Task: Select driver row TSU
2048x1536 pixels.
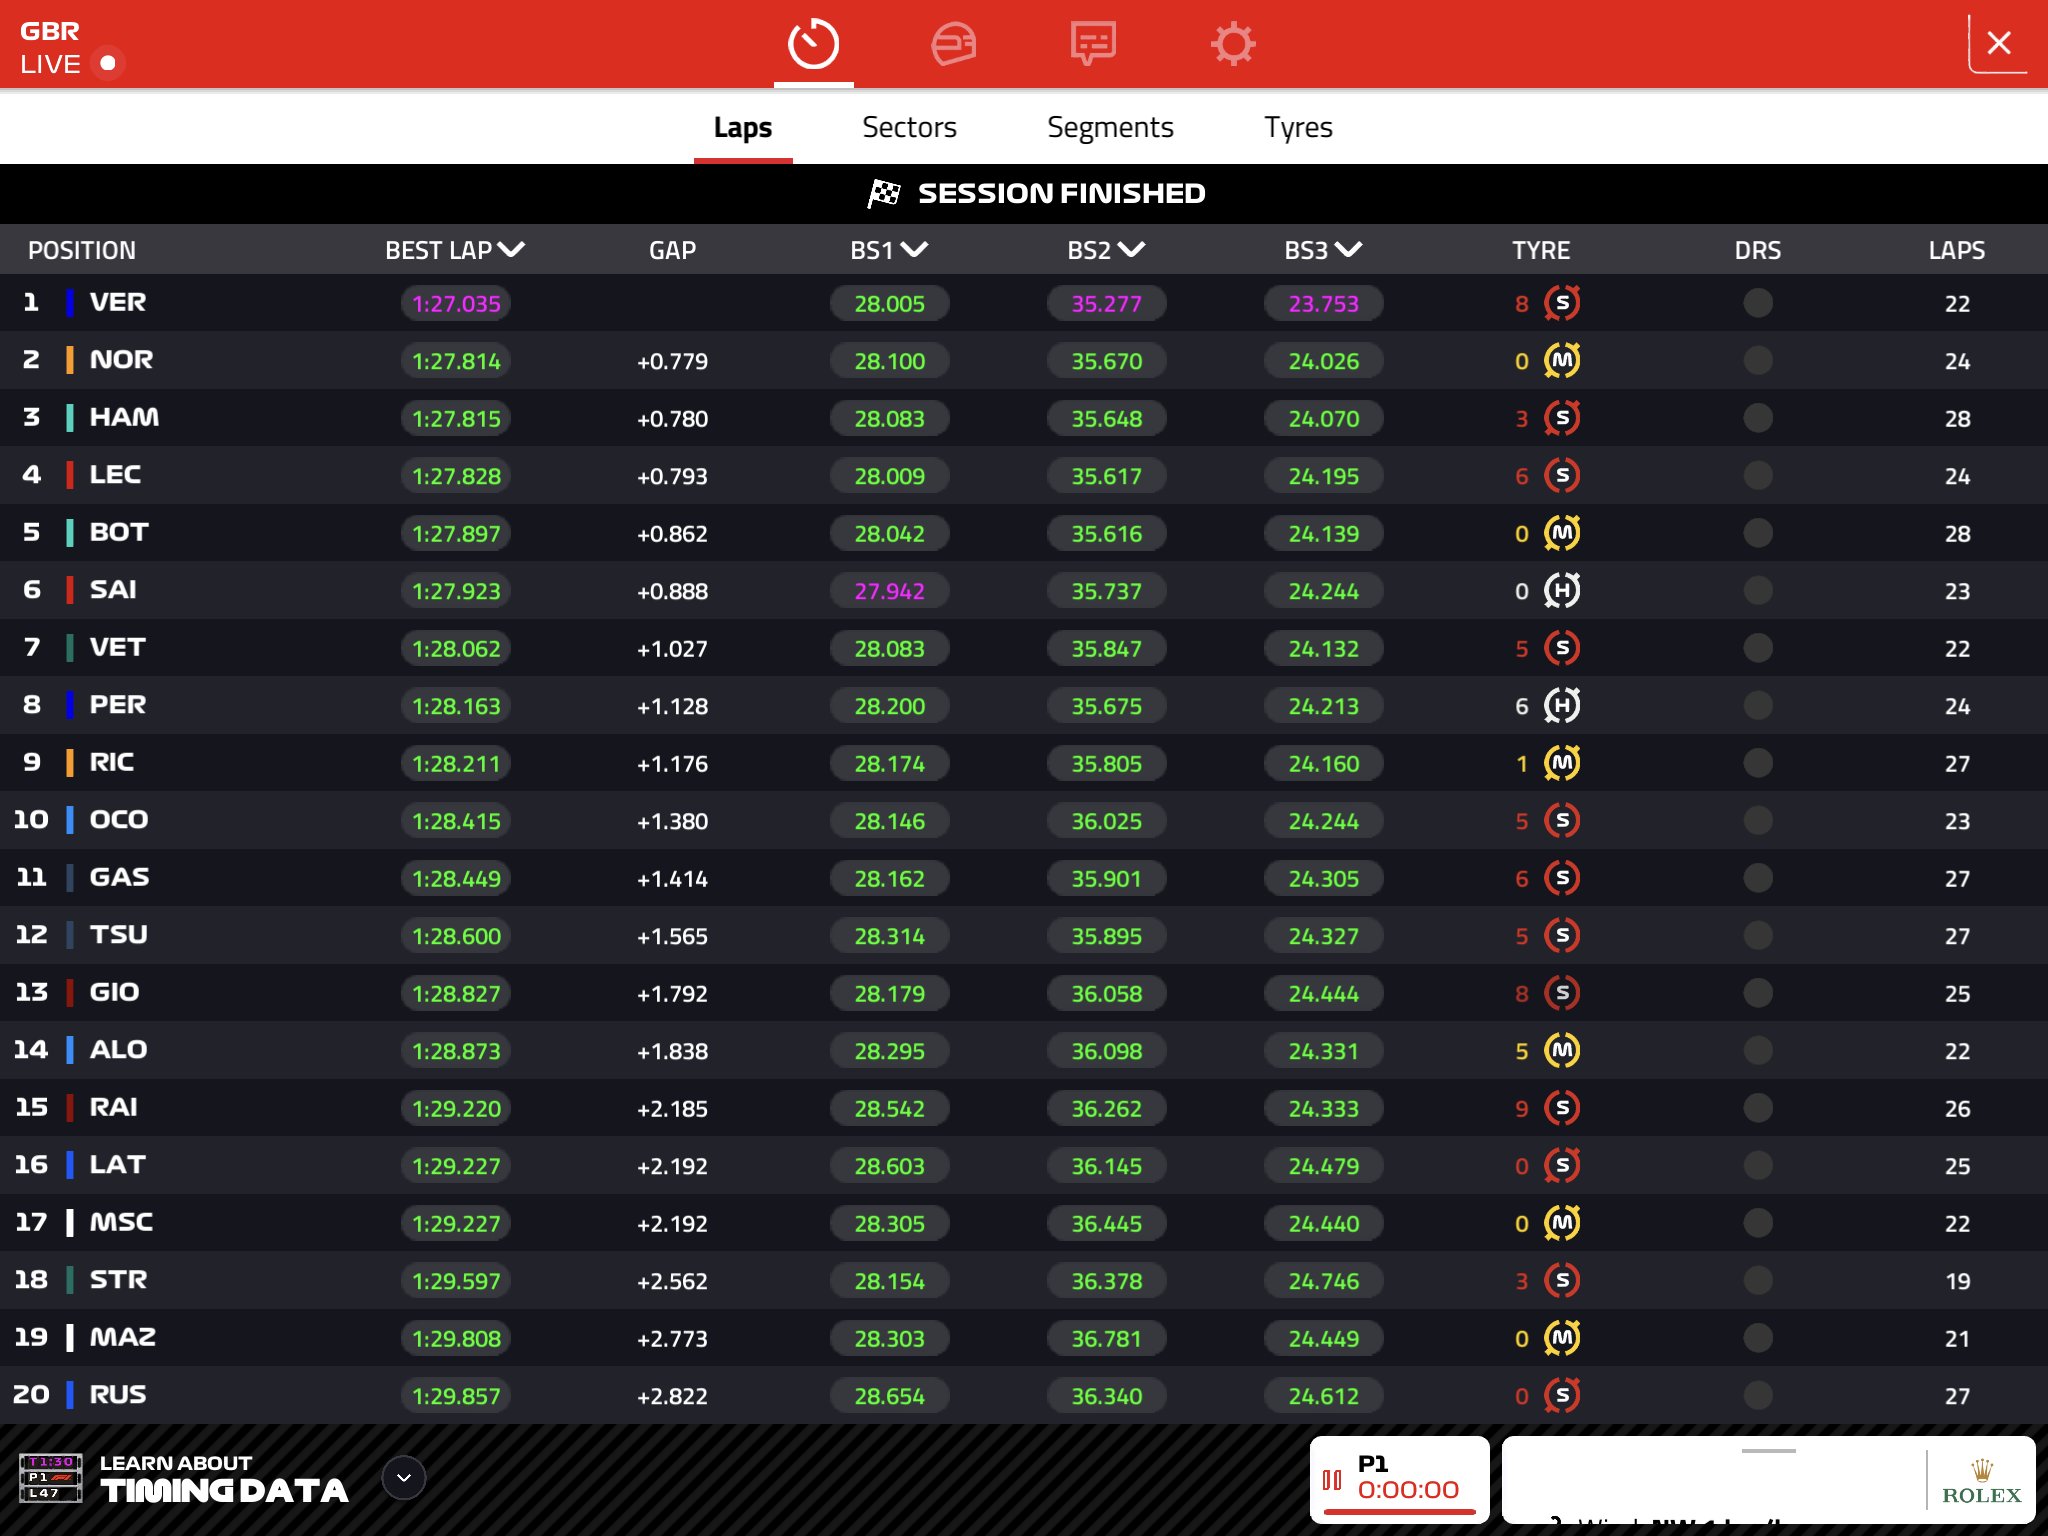Action: 1024,936
